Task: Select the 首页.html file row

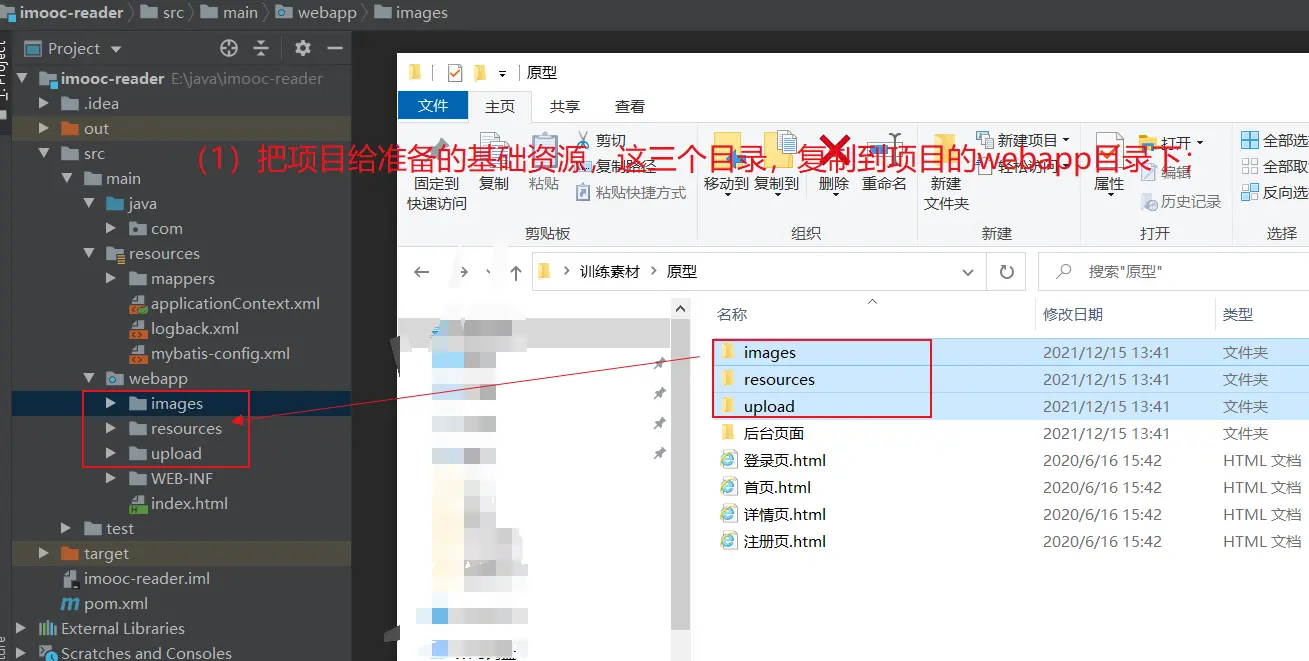Action: click(x=1010, y=487)
